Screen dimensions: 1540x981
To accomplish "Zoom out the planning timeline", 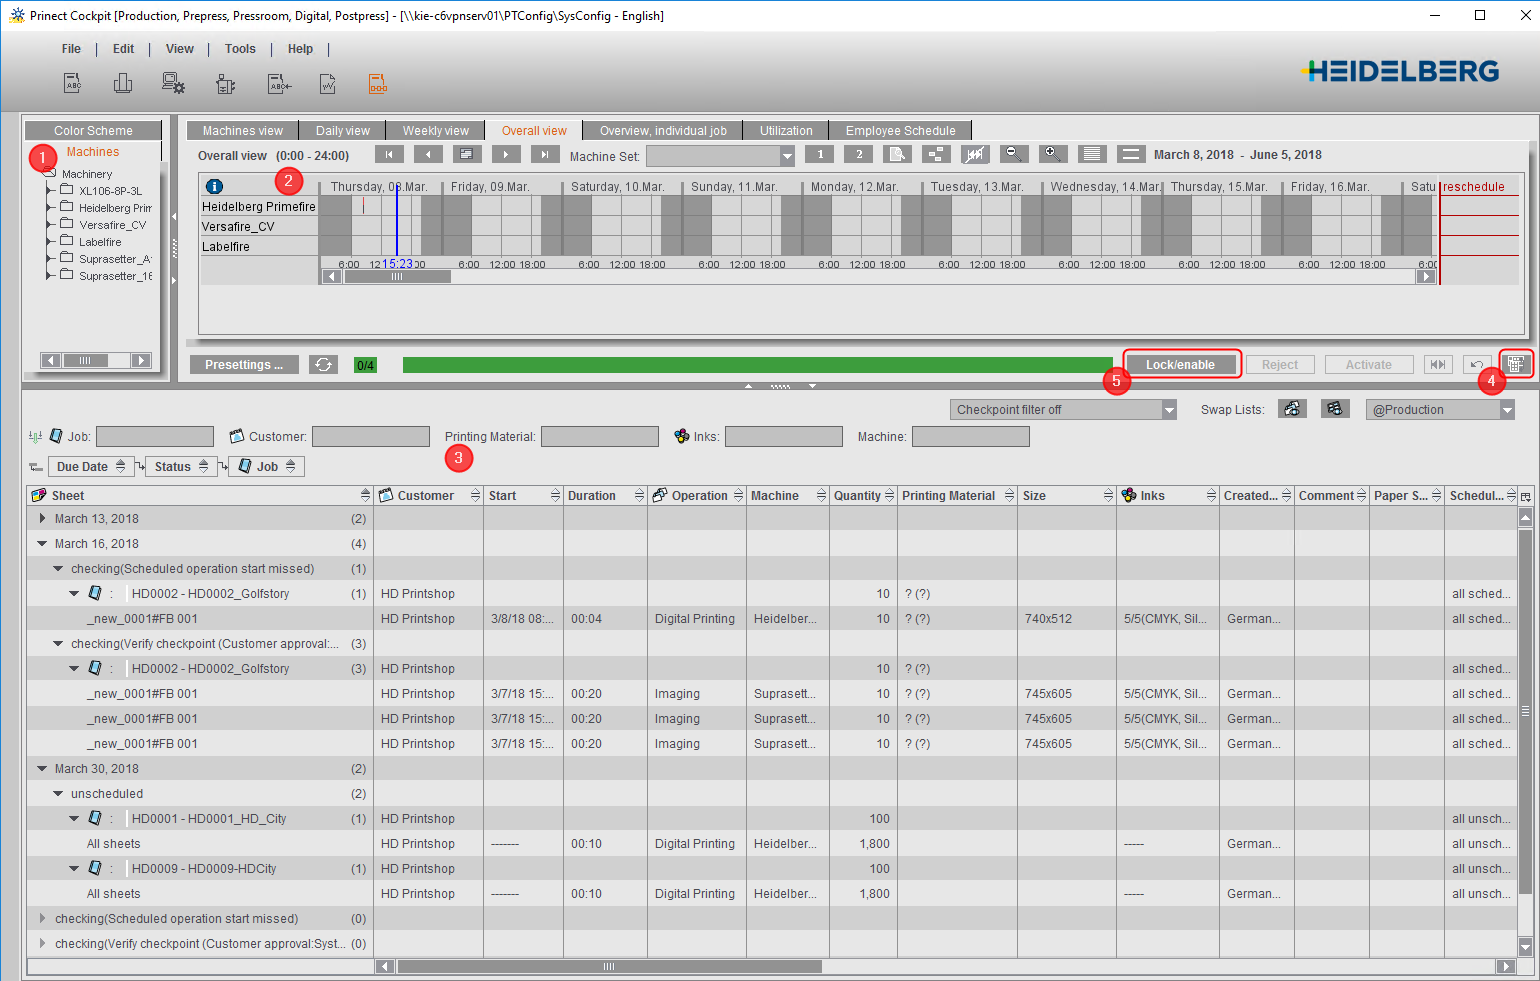I will pyautogui.click(x=1014, y=154).
